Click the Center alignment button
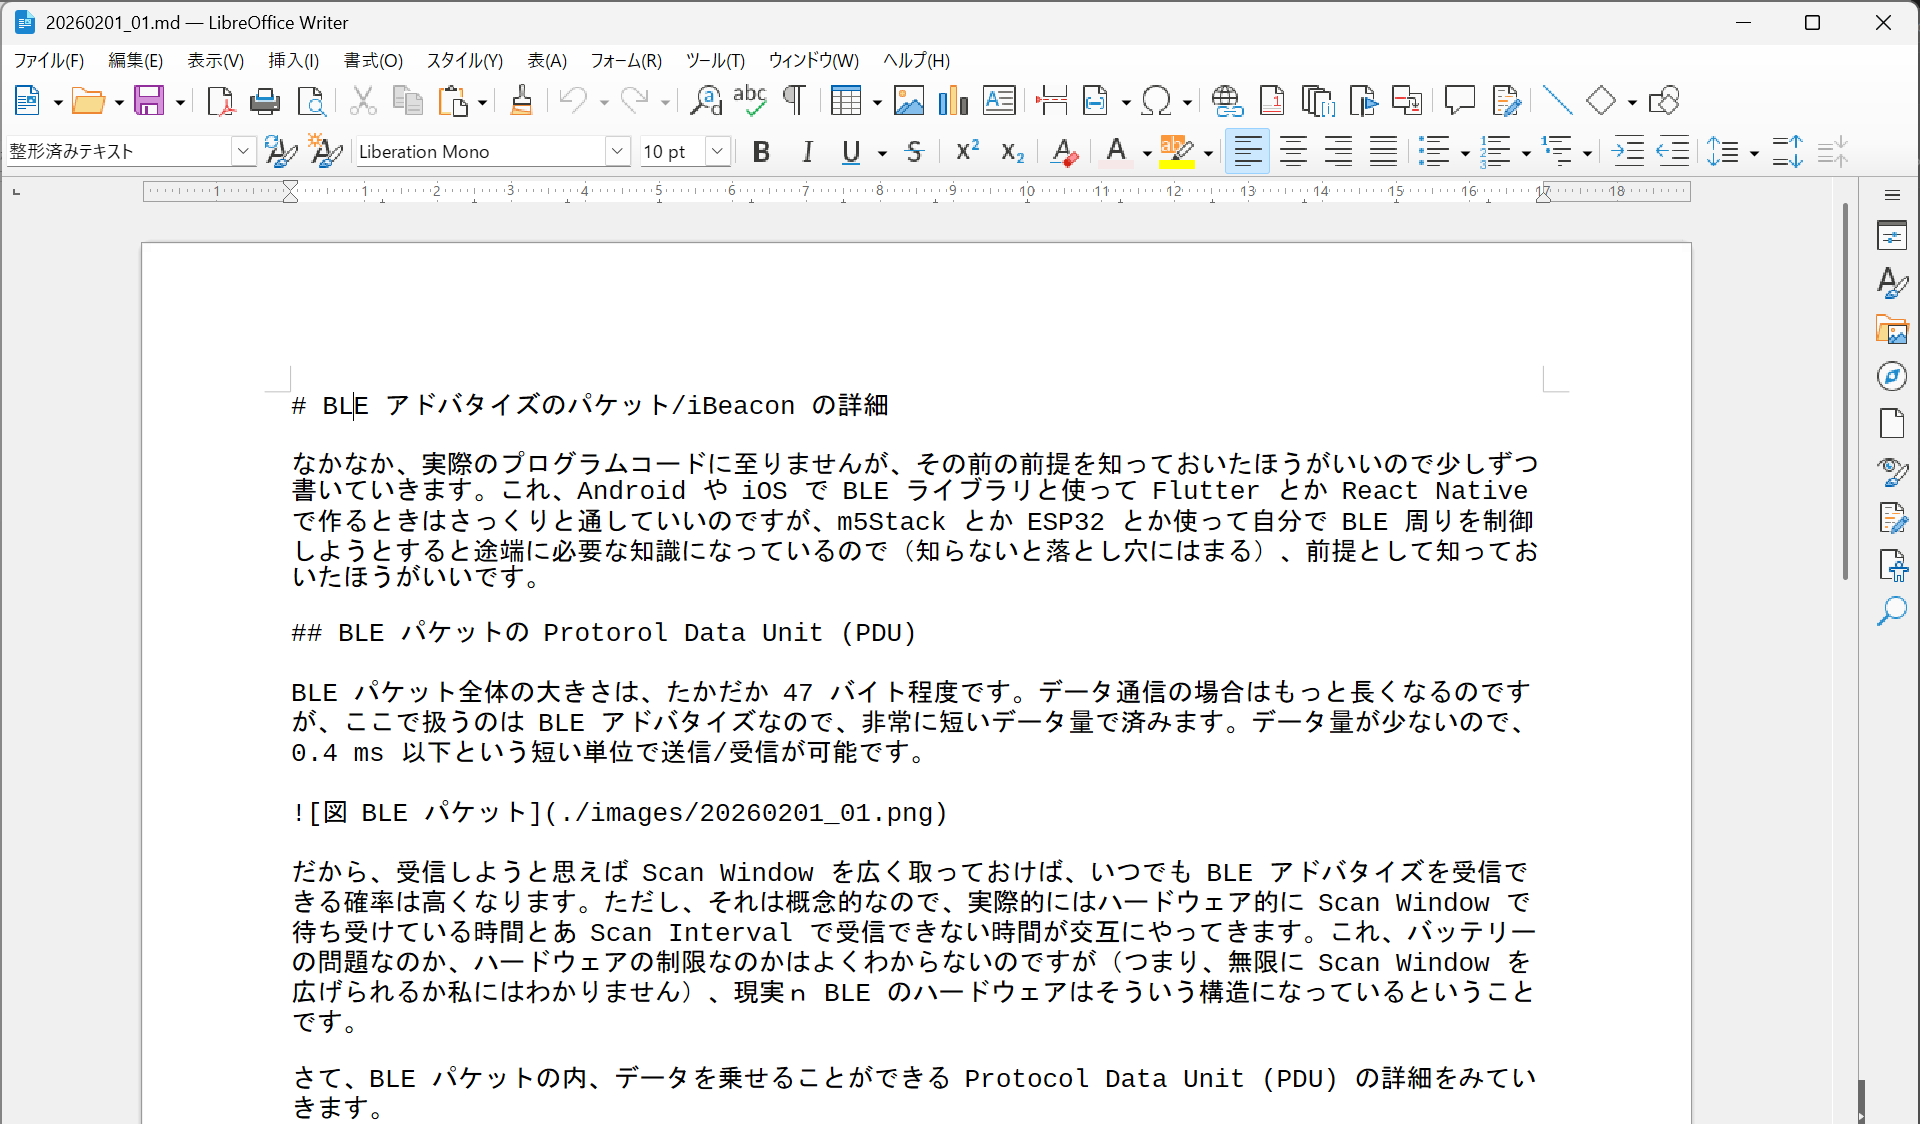 point(1293,152)
